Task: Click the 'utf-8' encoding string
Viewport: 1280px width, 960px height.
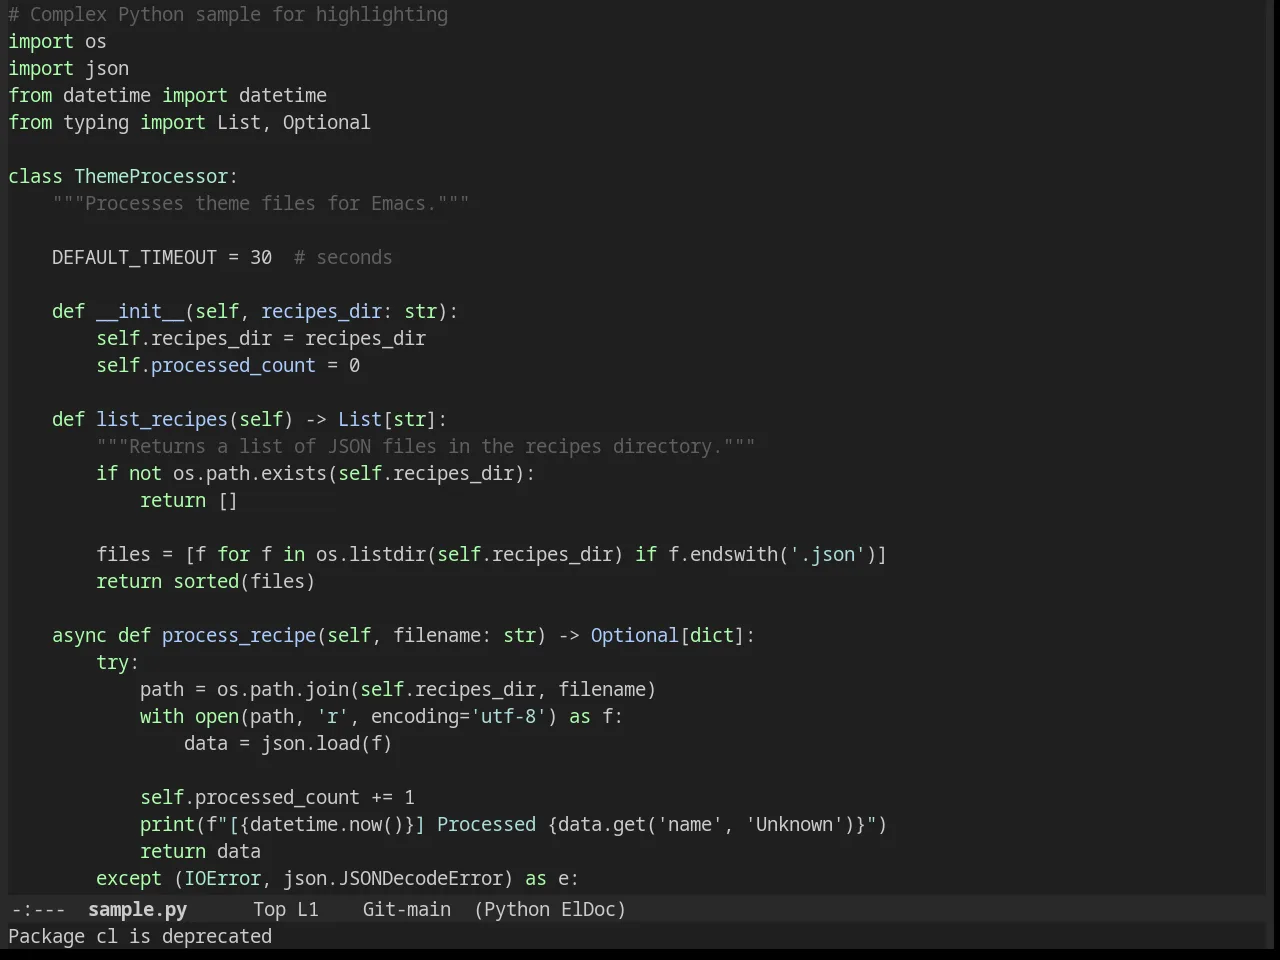Action: pyautogui.click(x=508, y=717)
